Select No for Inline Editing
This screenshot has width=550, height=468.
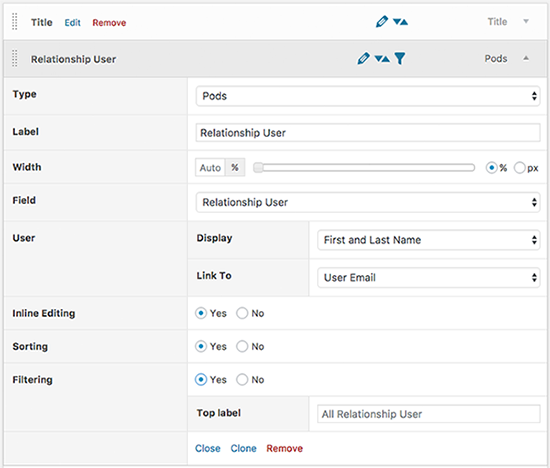pos(242,313)
